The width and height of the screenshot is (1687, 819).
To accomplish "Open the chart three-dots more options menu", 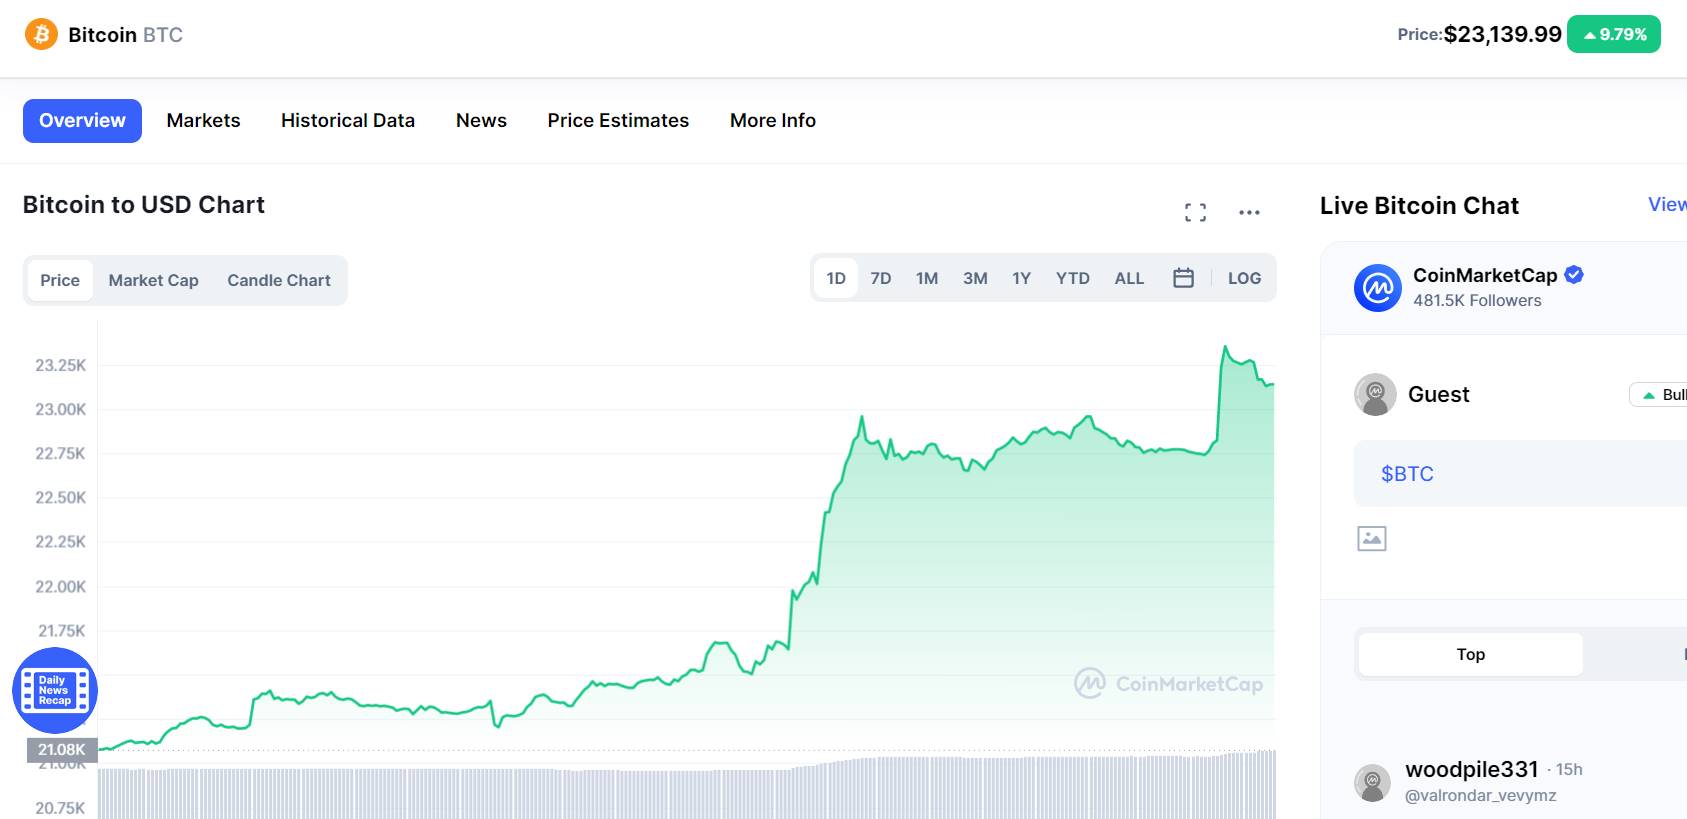I will pos(1249,212).
